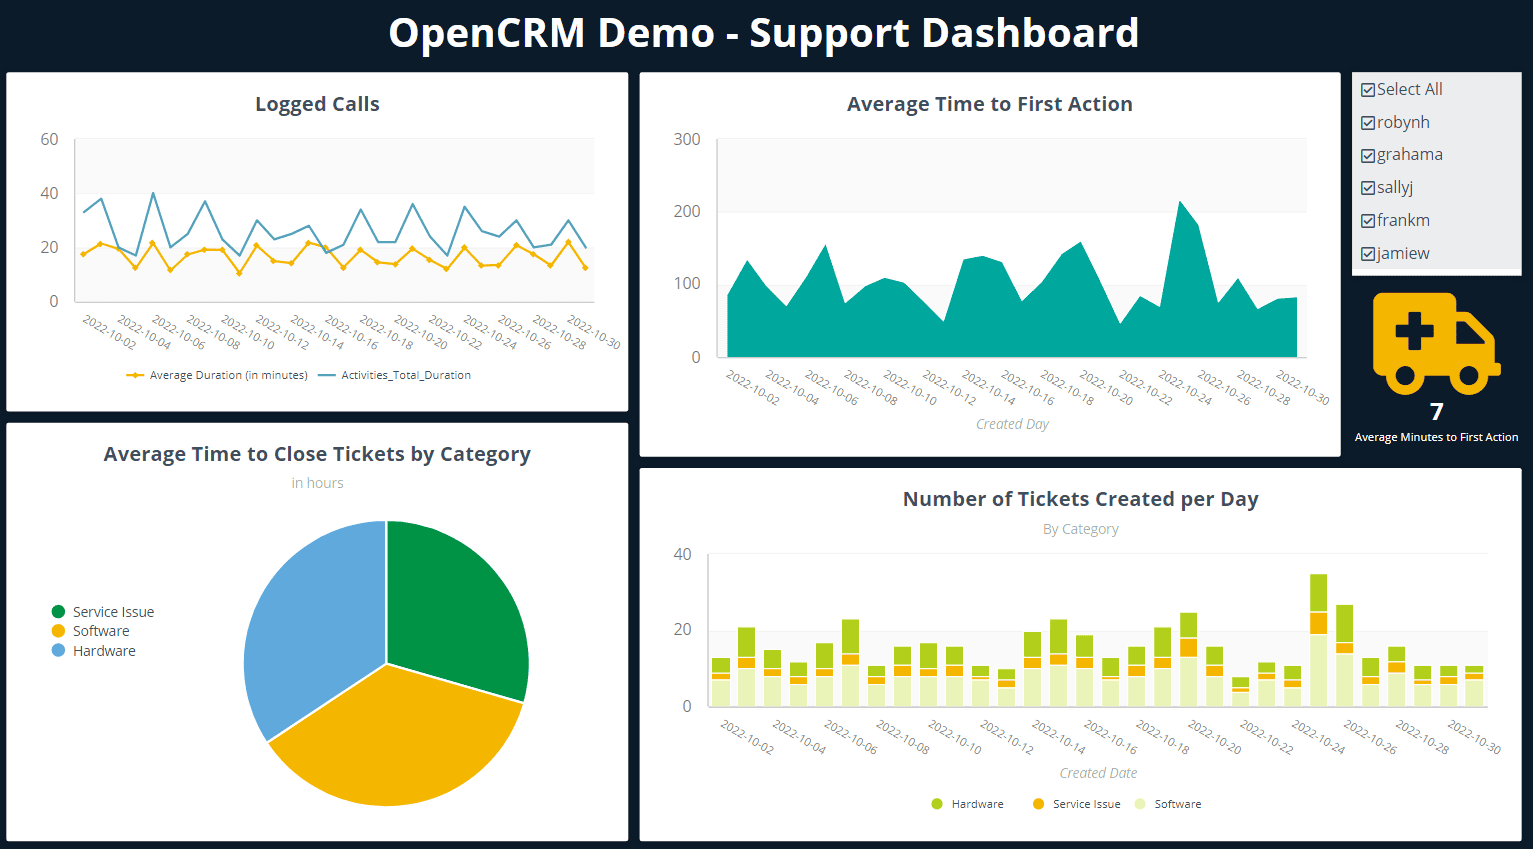Uncheck the robynh checkbox

pos(1367,122)
